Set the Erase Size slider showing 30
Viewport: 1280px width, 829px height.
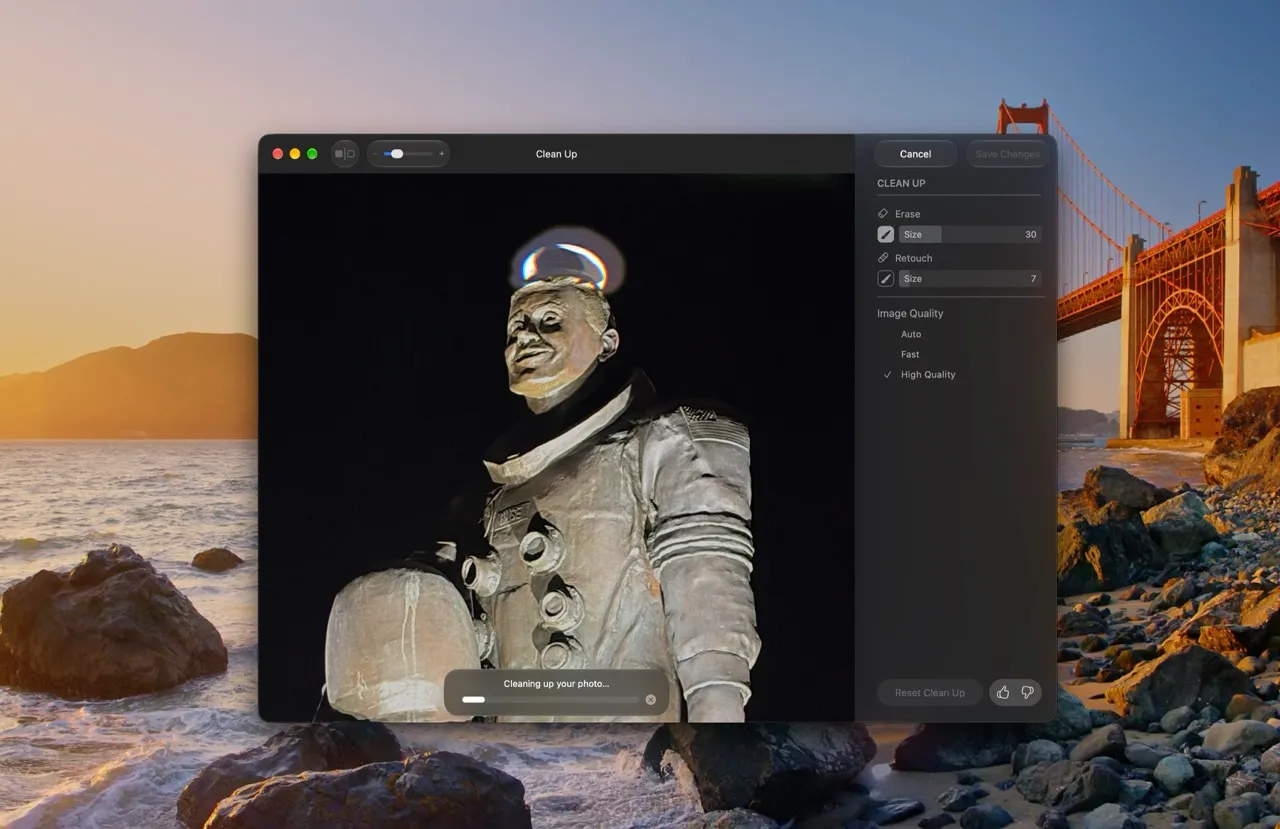[x=970, y=234]
